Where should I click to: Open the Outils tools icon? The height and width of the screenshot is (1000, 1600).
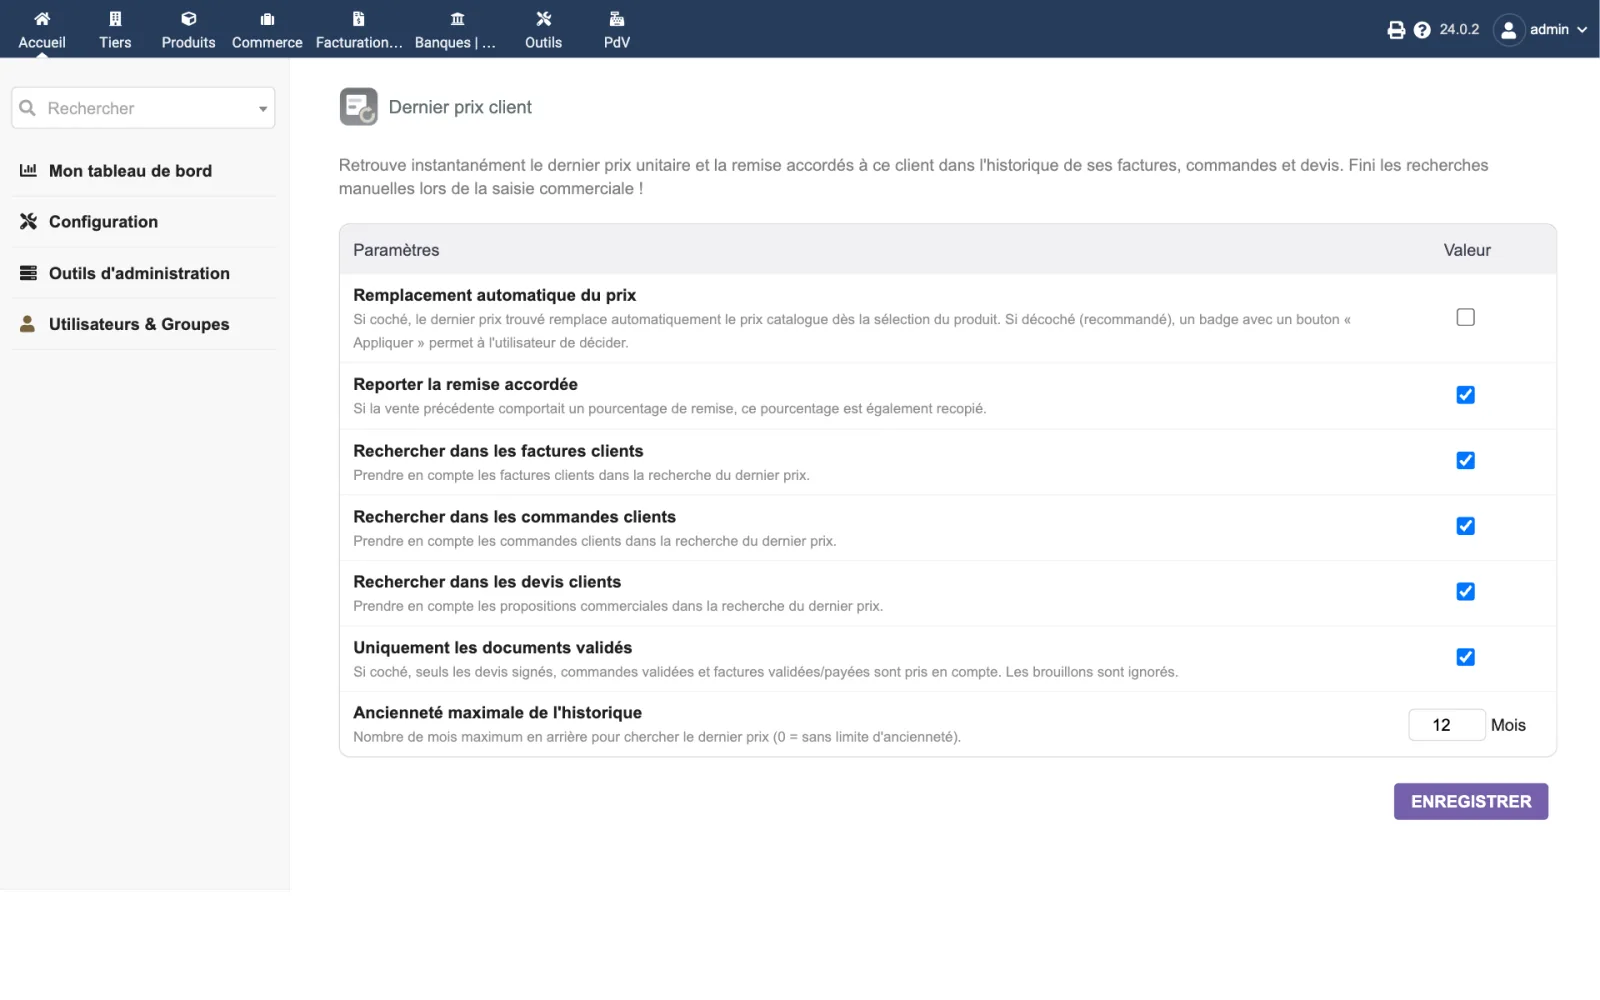(543, 19)
